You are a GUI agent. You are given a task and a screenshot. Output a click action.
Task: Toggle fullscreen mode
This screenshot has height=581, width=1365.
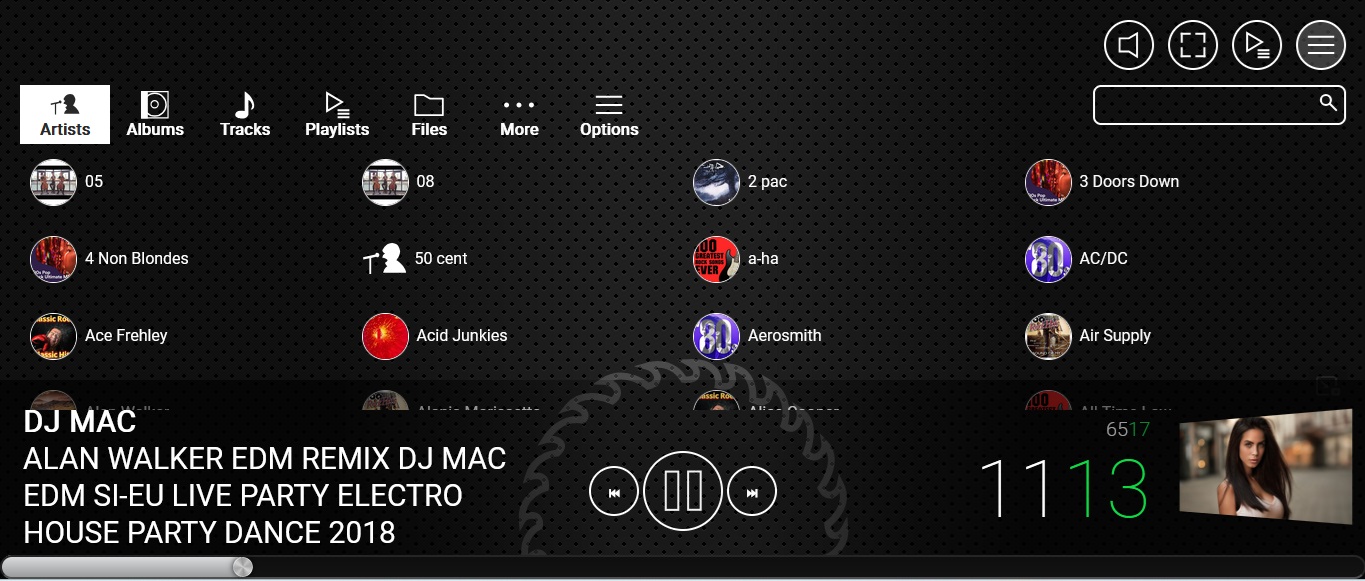click(1193, 45)
